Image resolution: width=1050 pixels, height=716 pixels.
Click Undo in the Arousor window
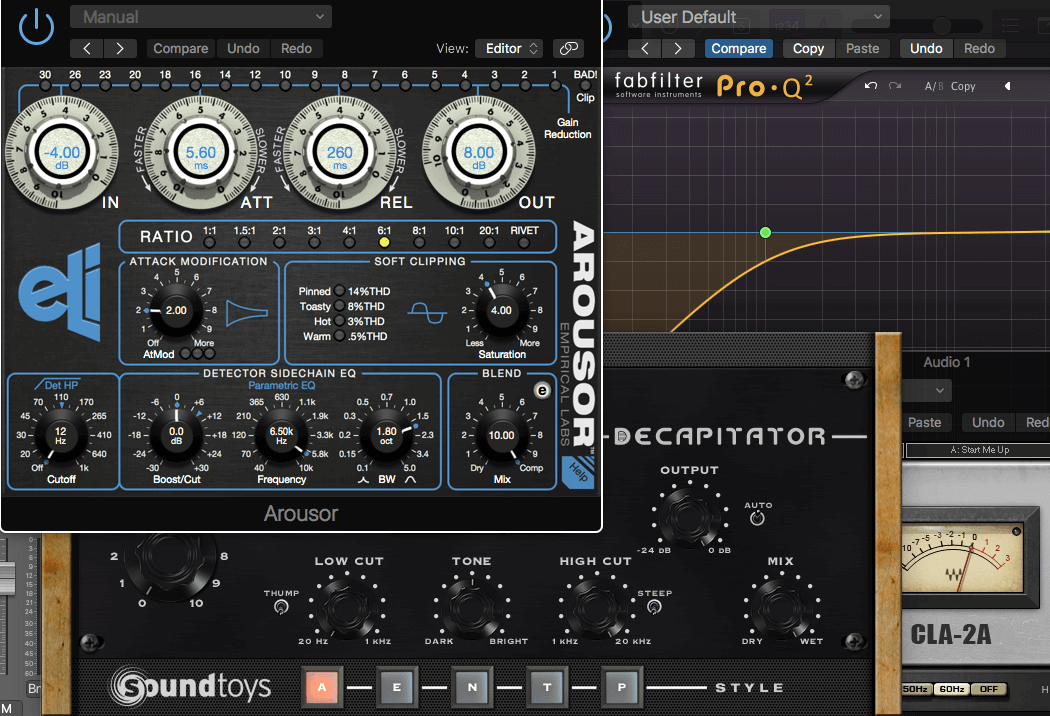pos(243,48)
